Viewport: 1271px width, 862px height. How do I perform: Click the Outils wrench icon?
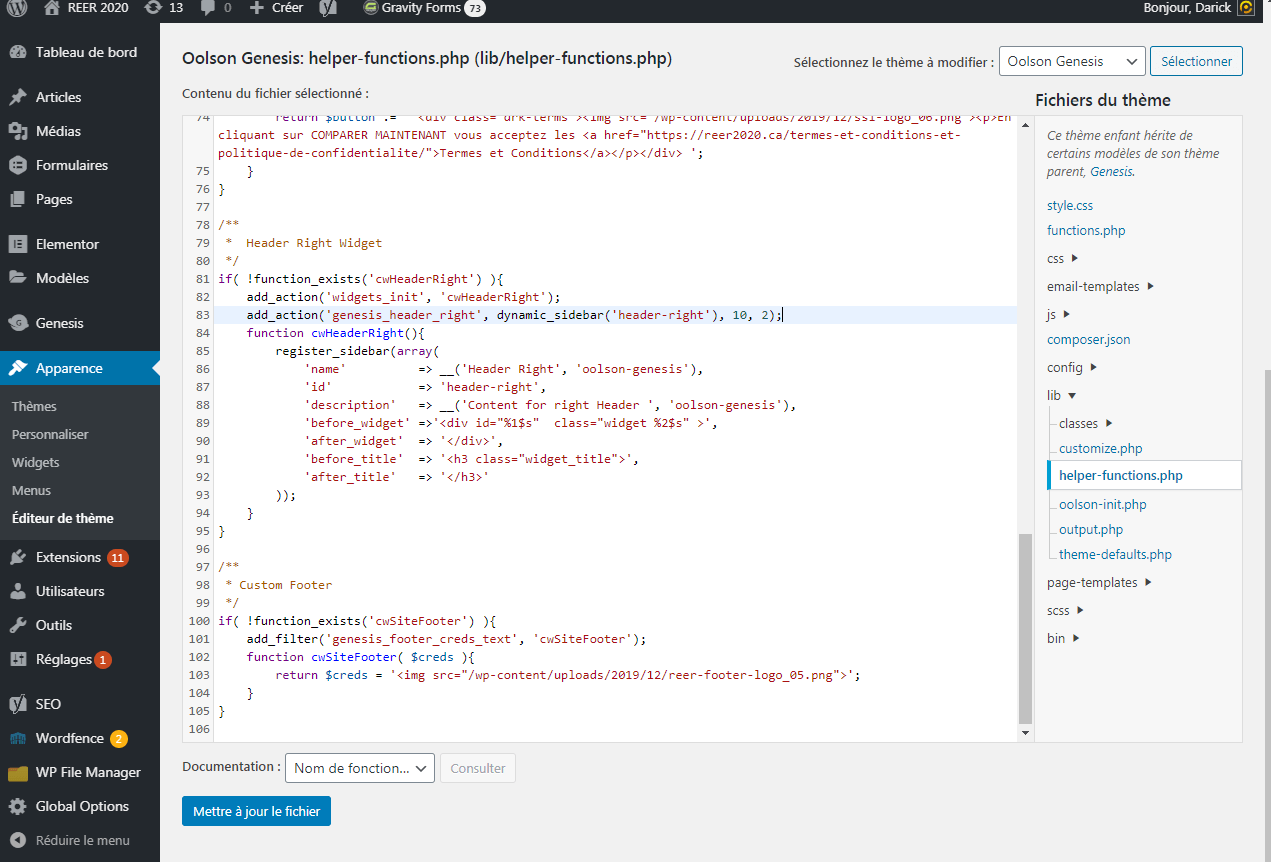point(18,625)
